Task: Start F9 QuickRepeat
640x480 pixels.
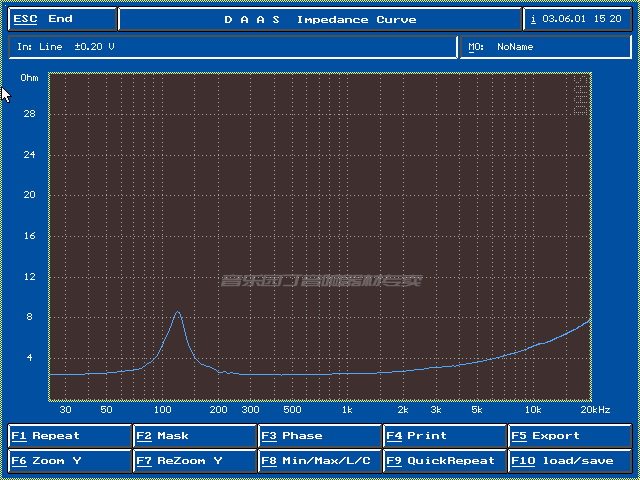Action: 445,461
